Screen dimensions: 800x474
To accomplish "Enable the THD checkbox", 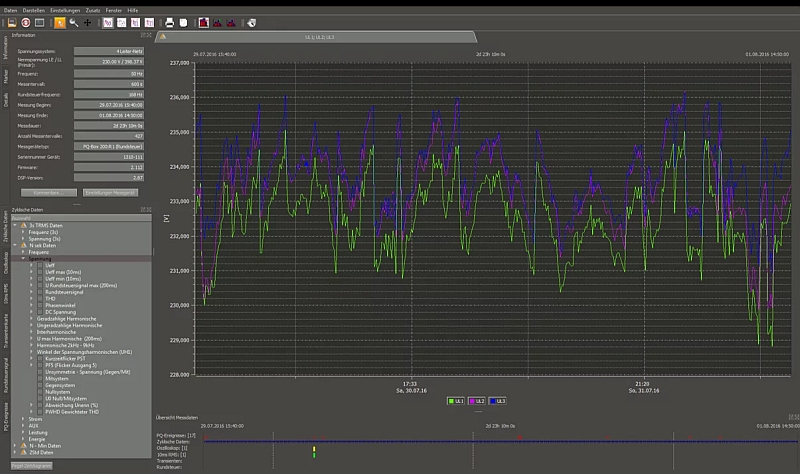I will point(40,298).
